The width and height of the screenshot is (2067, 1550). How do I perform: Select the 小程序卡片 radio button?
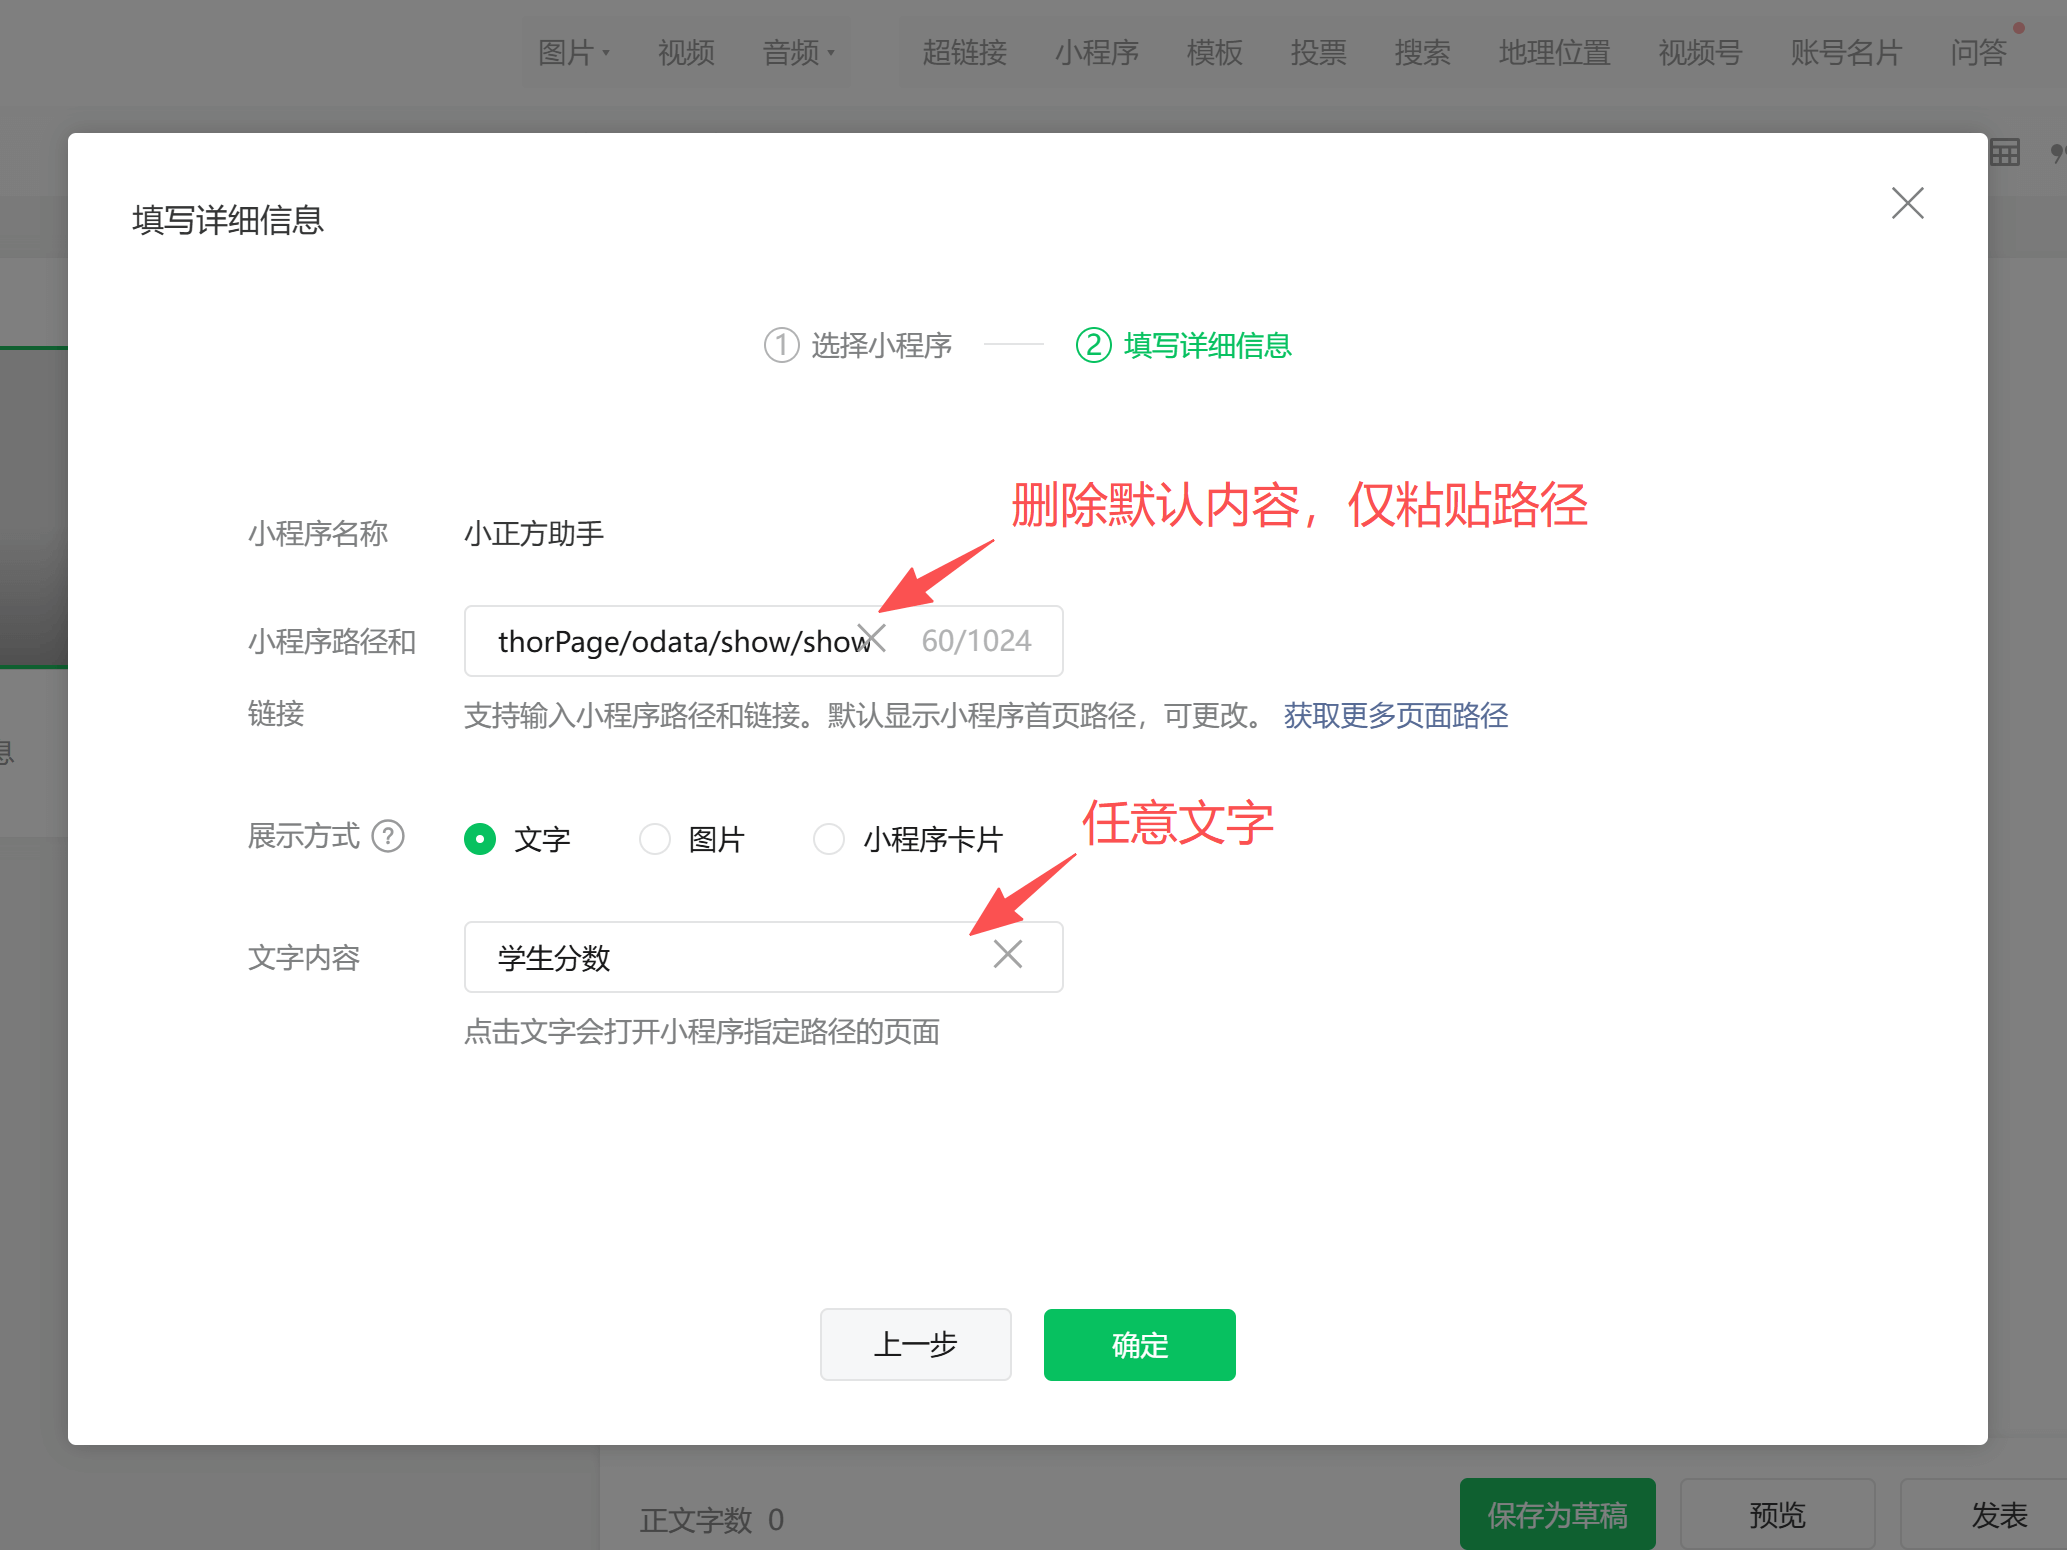829,839
